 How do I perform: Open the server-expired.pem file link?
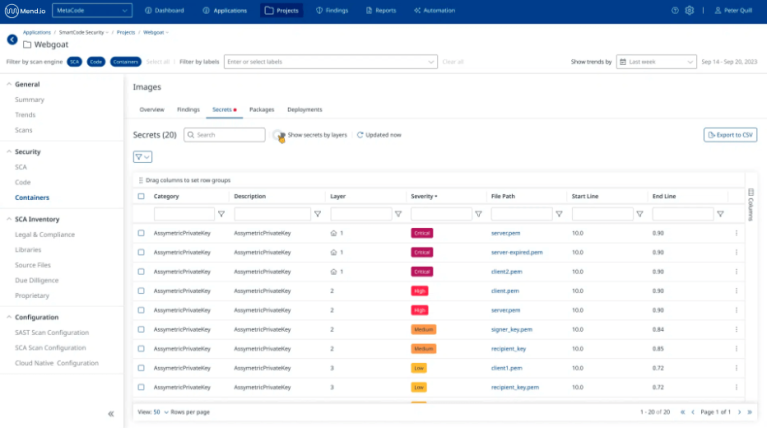517,252
